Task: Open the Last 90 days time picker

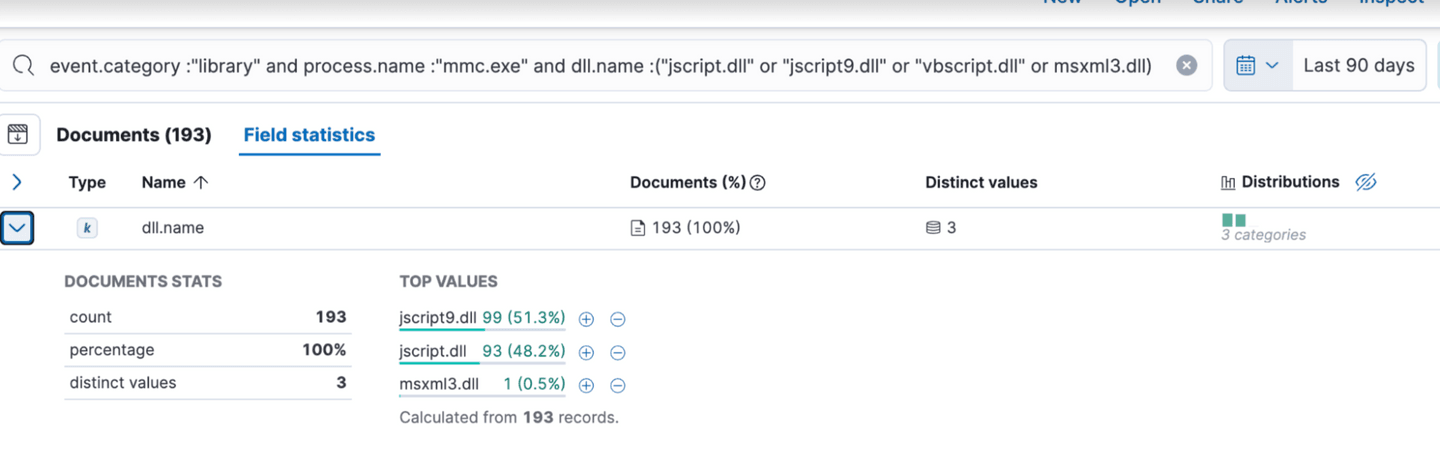Action: coord(1358,66)
